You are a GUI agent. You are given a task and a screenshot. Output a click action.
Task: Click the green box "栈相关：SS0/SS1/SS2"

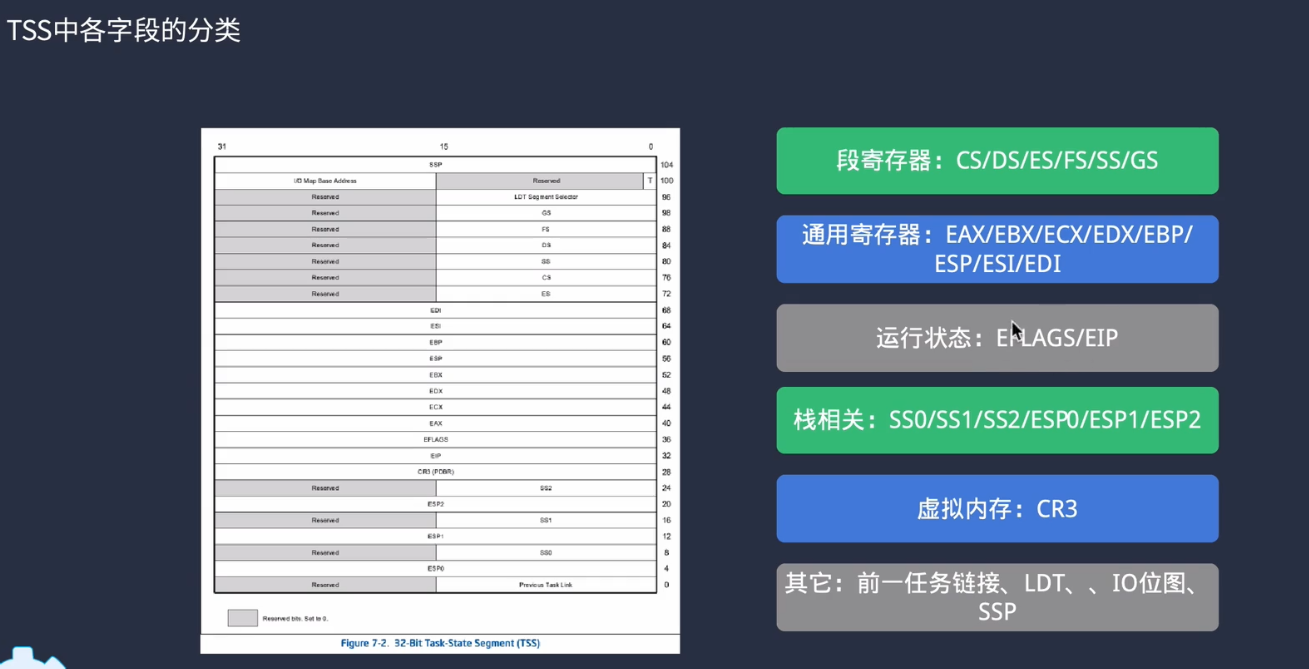(x=997, y=420)
